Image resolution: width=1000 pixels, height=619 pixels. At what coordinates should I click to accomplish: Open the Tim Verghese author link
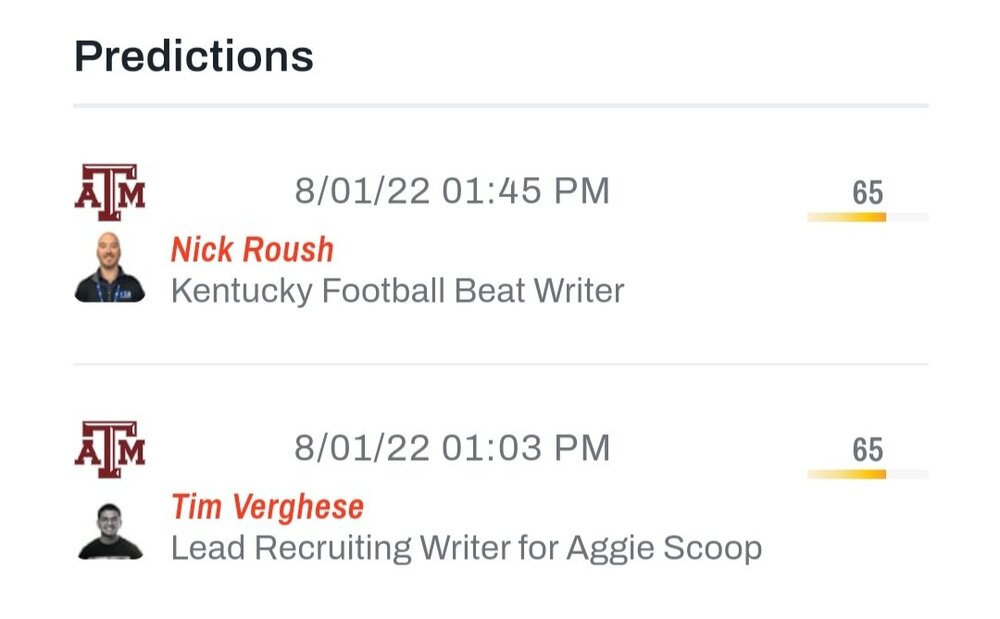[267, 507]
